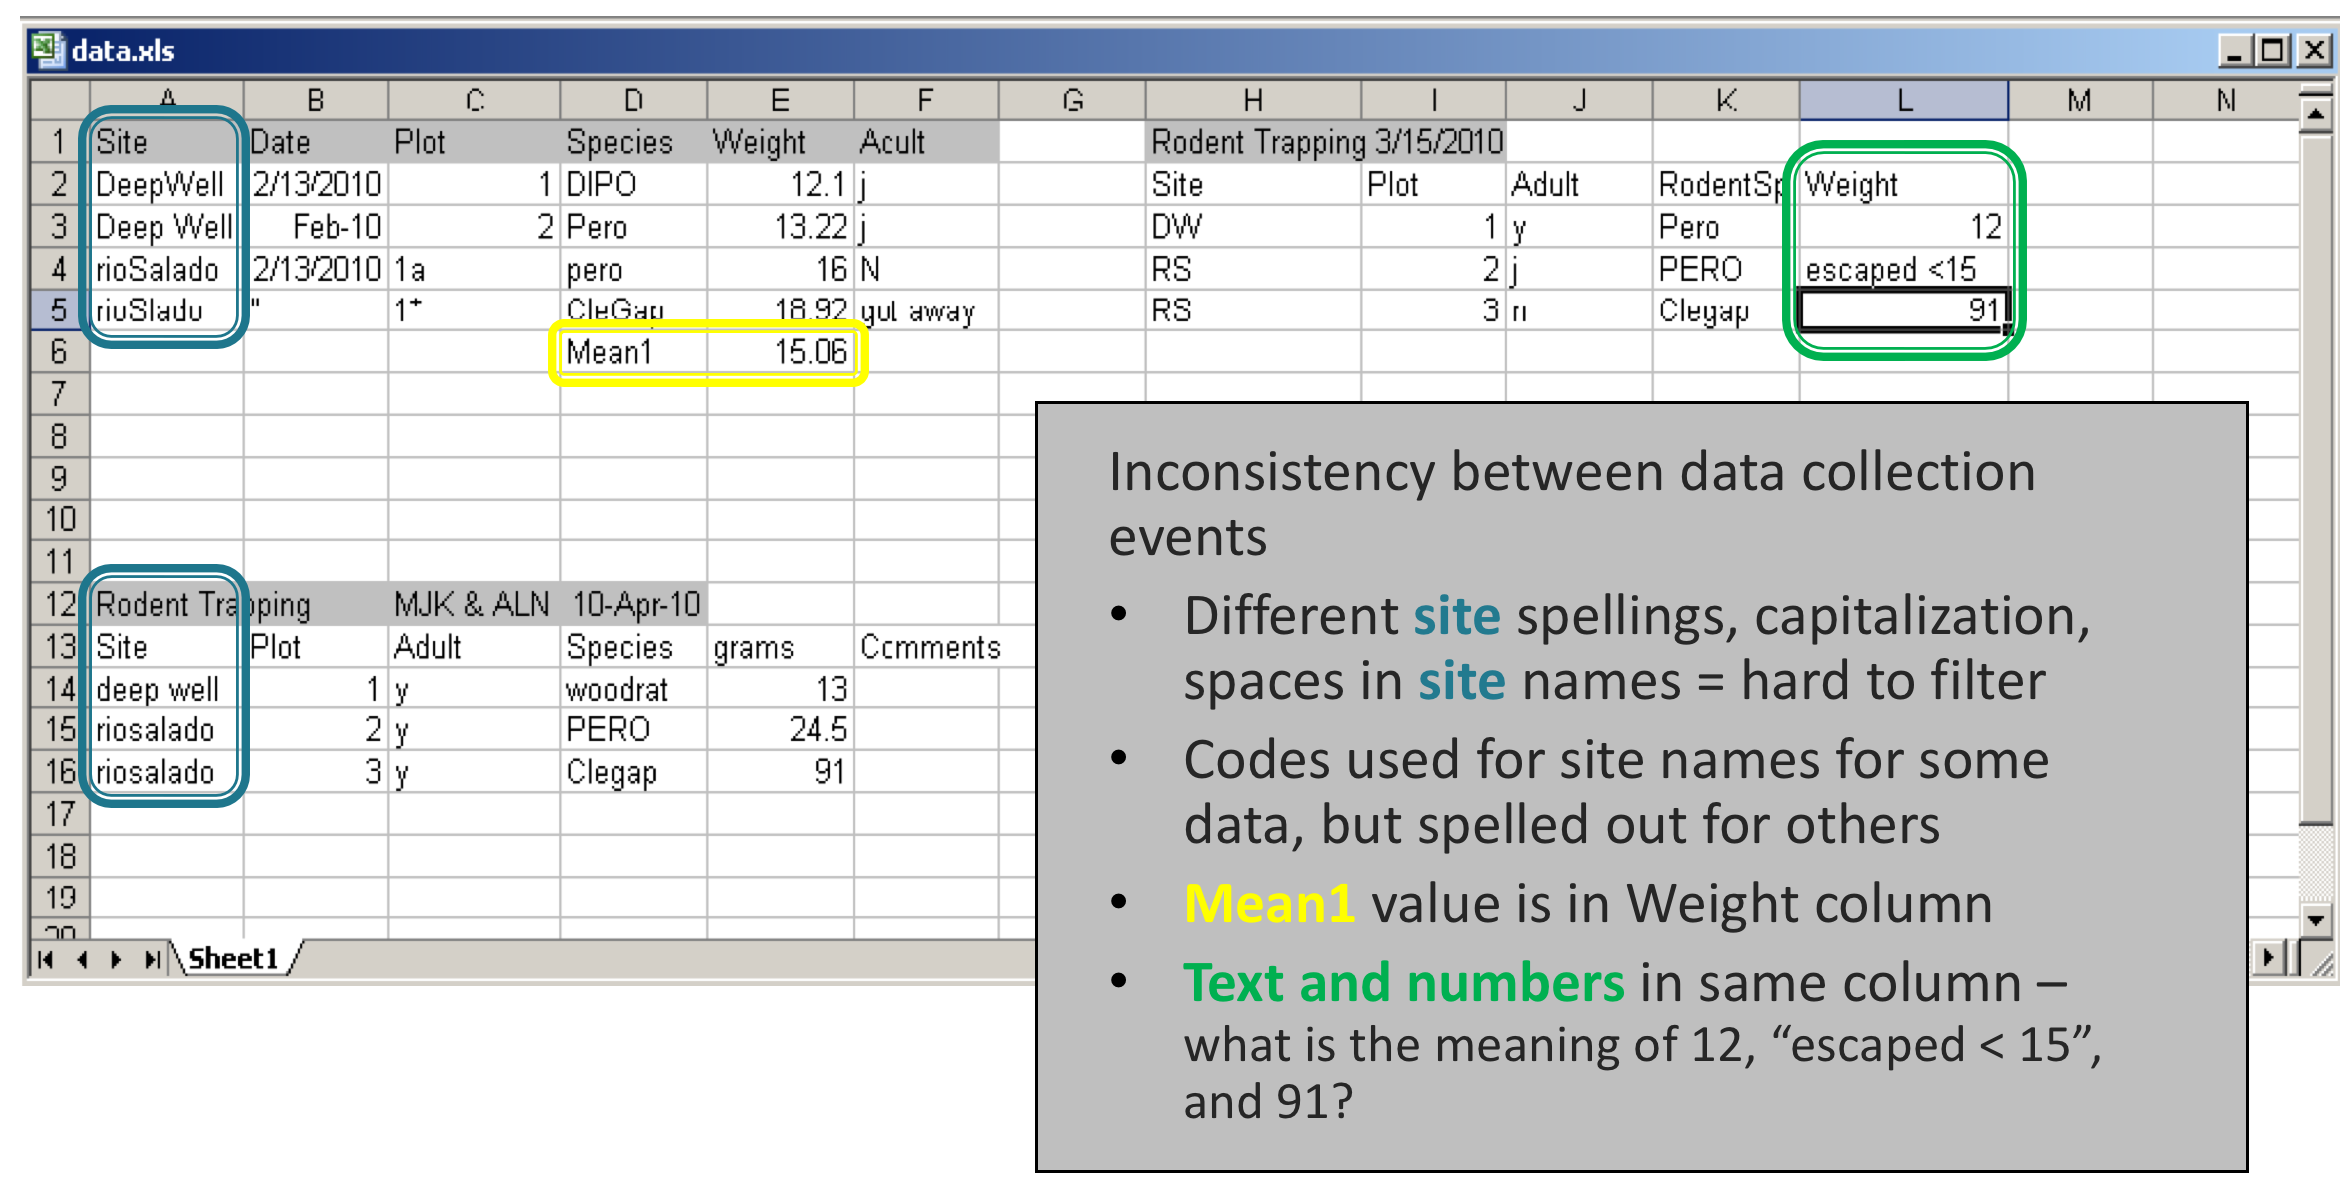
Task: Click the horizontal scrollbar right arrow
Action: coord(2270,958)
